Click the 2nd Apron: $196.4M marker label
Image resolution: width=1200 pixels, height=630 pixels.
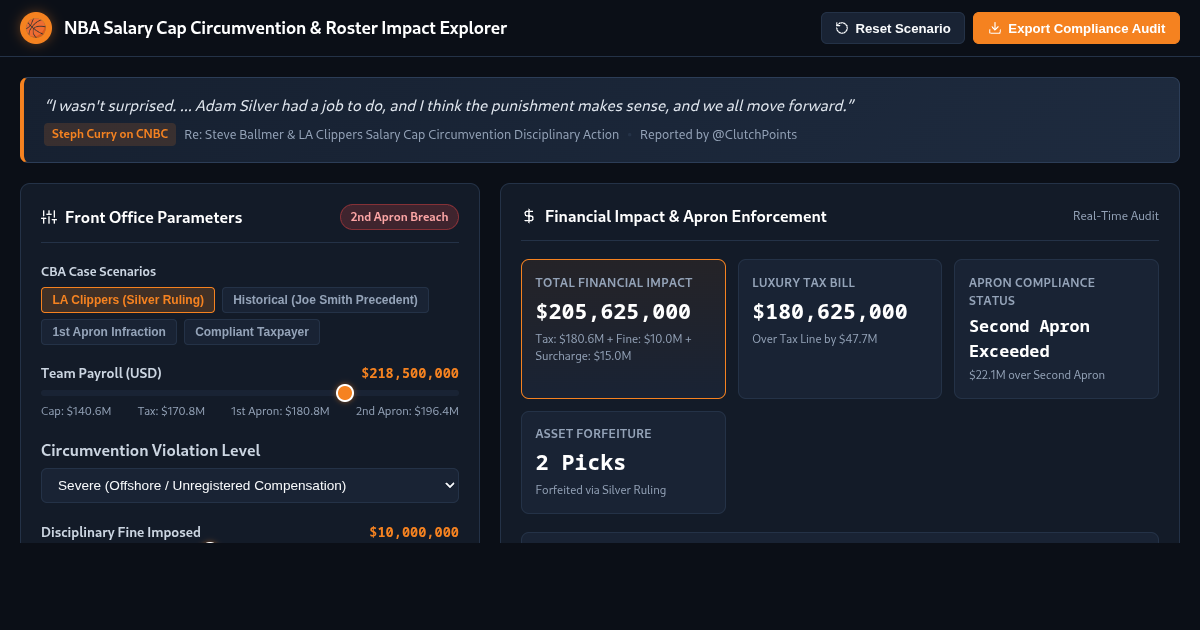407,411
